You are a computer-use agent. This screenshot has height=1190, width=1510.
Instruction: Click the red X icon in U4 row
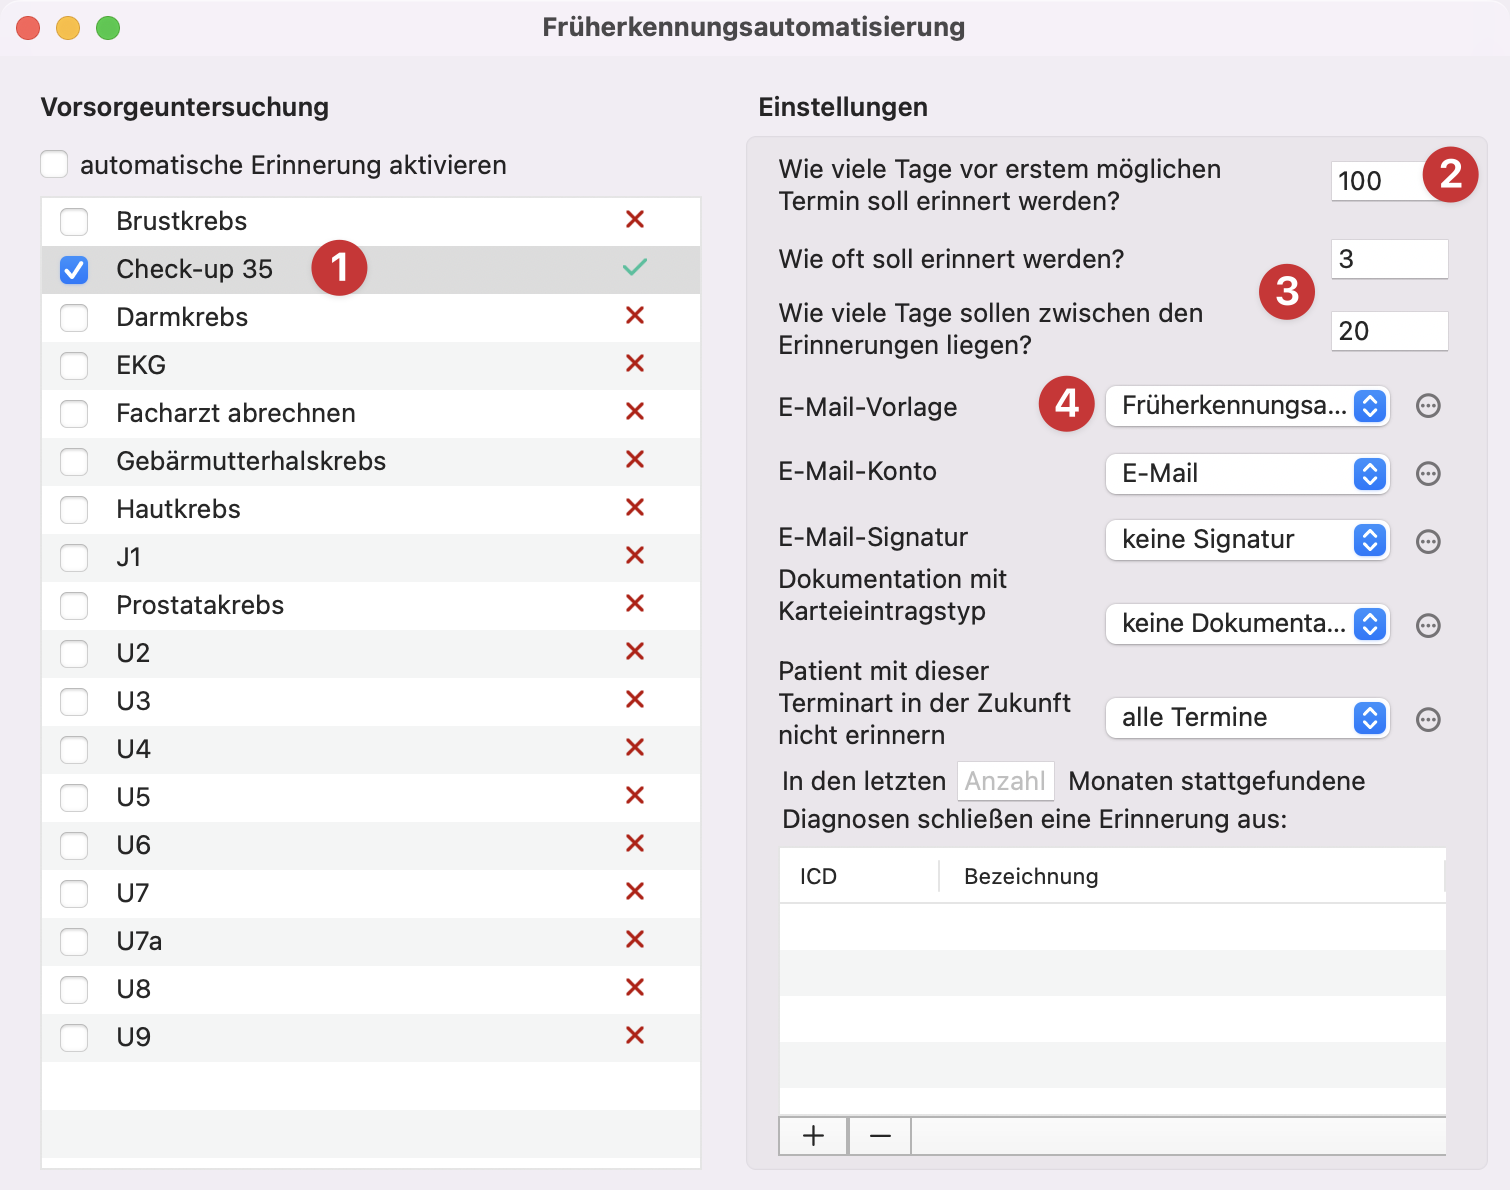634,747
